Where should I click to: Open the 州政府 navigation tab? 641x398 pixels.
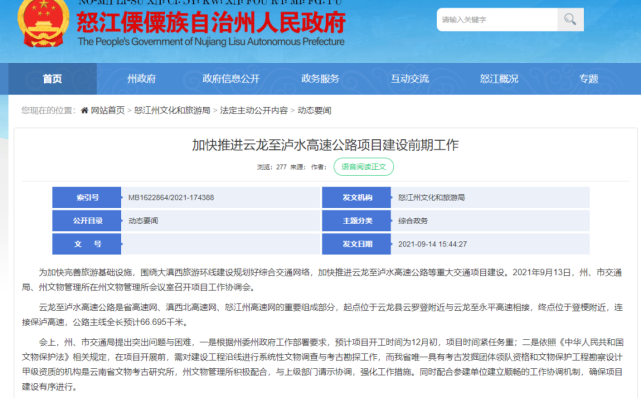[x=141, y=79]
